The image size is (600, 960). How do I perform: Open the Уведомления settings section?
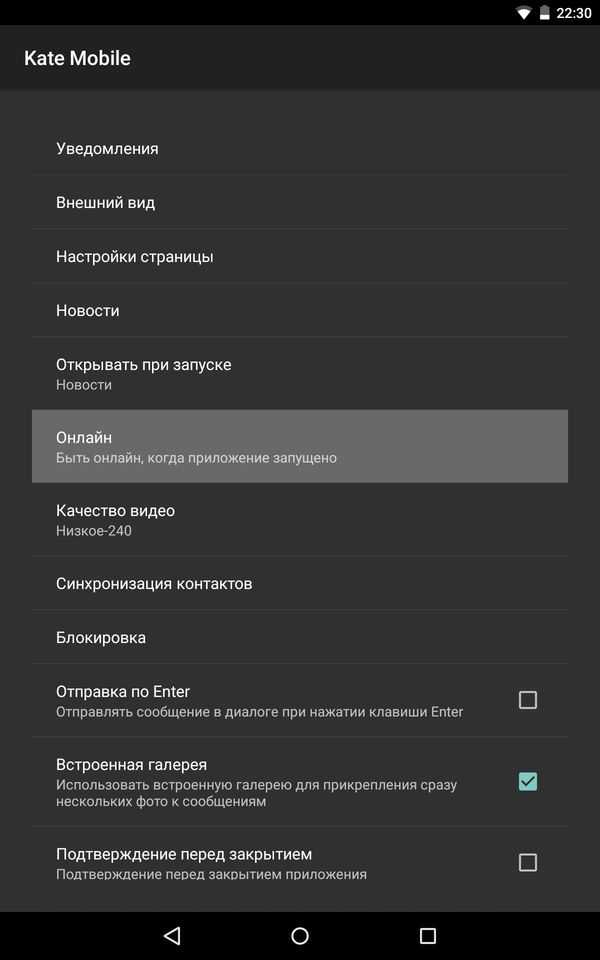tap(300, 149)
